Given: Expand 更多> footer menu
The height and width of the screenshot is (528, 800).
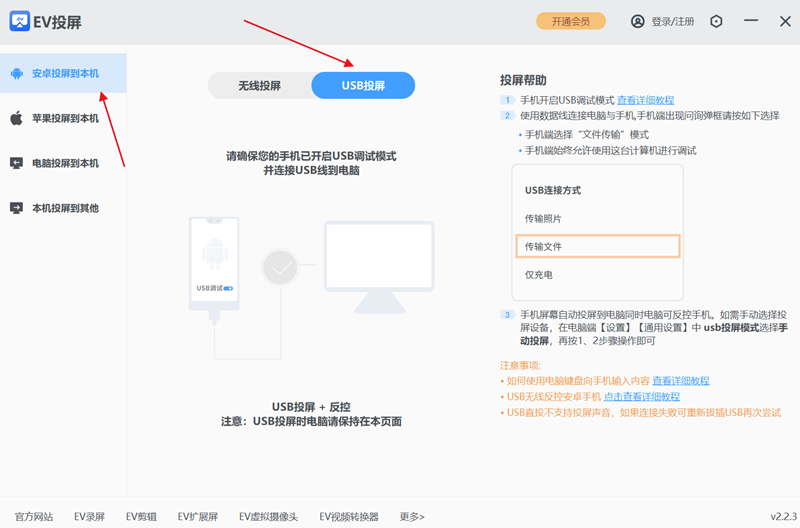Looking at the screenshot, I should click(412, 517).
